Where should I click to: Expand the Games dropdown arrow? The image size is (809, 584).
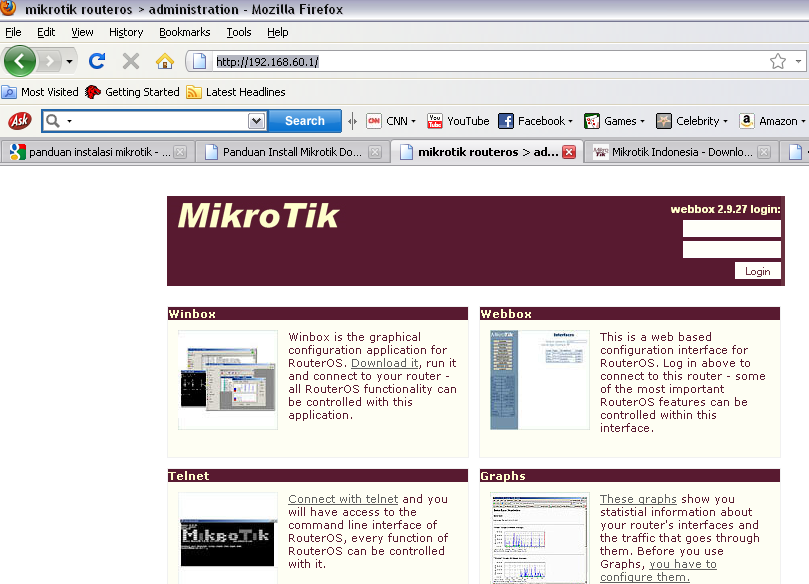642,122
